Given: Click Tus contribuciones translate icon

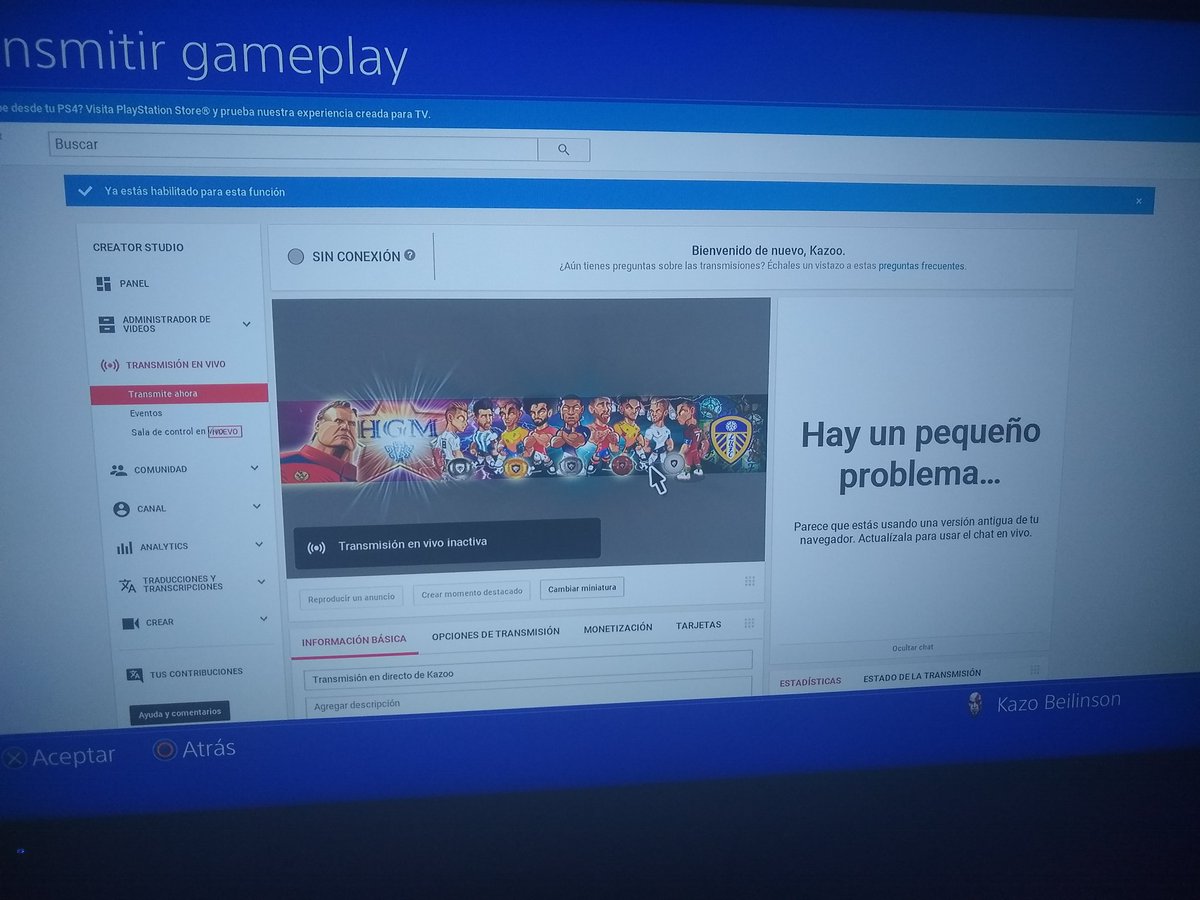Looking at the screenshot, I should (134, 675).
